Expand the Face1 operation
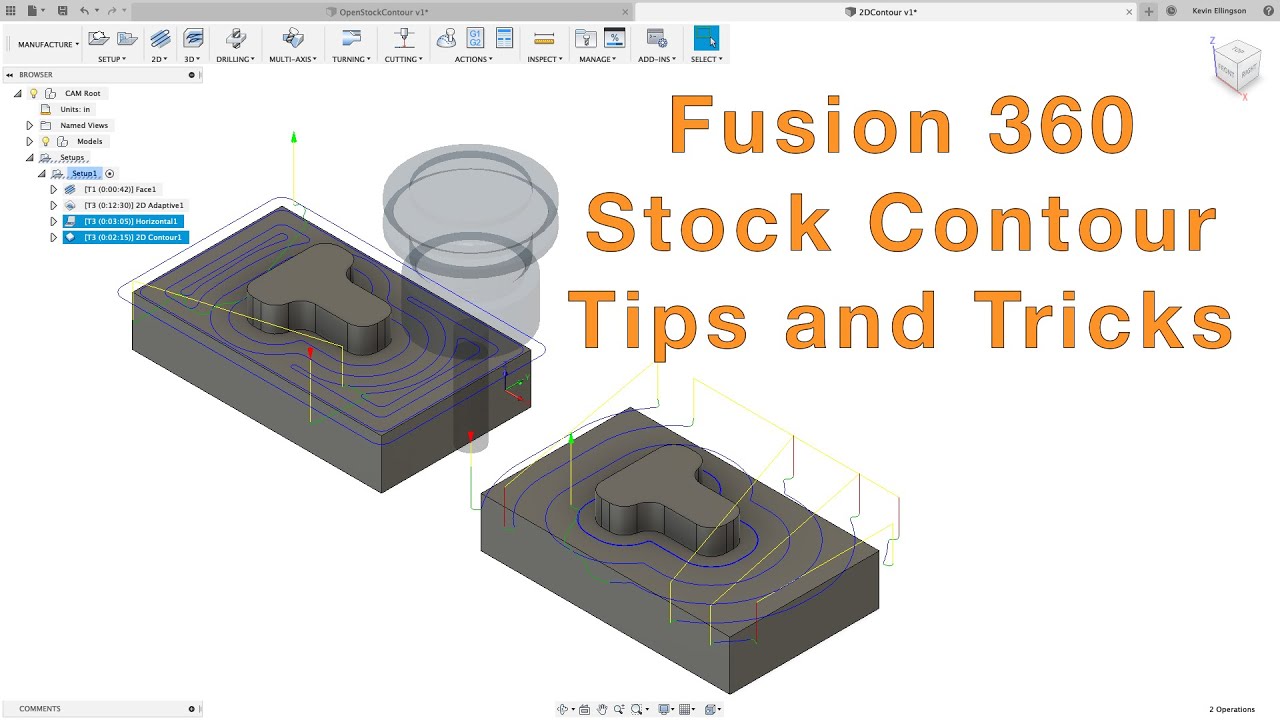The image size is (1280, 720). point(54,189)
